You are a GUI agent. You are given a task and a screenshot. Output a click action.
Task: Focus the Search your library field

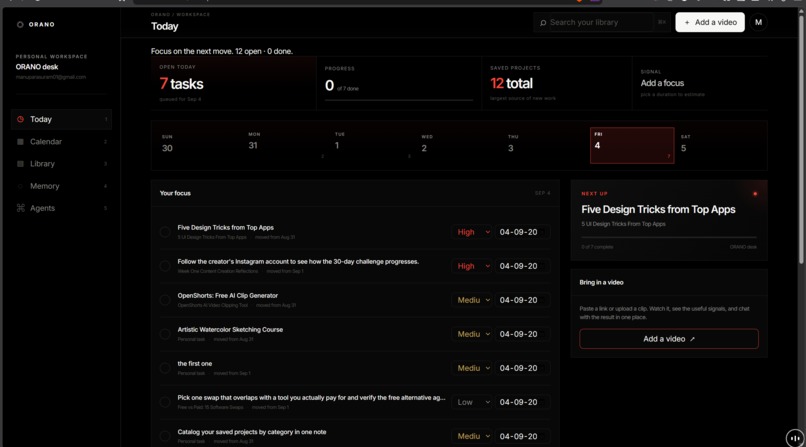pyautogui.click(x=601, y=23)
